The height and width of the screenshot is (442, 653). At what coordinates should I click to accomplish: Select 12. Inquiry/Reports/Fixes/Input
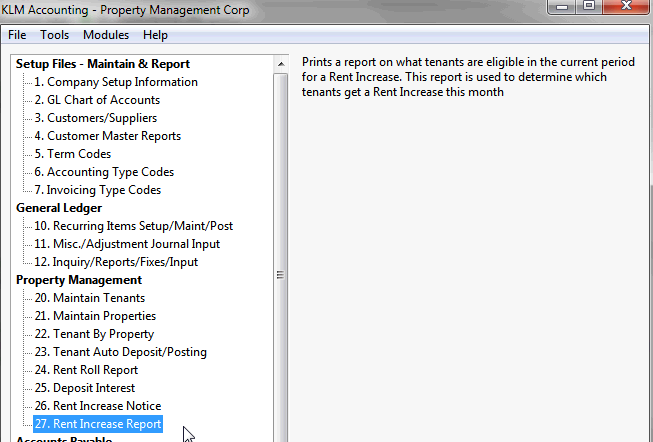pos(116,262)
